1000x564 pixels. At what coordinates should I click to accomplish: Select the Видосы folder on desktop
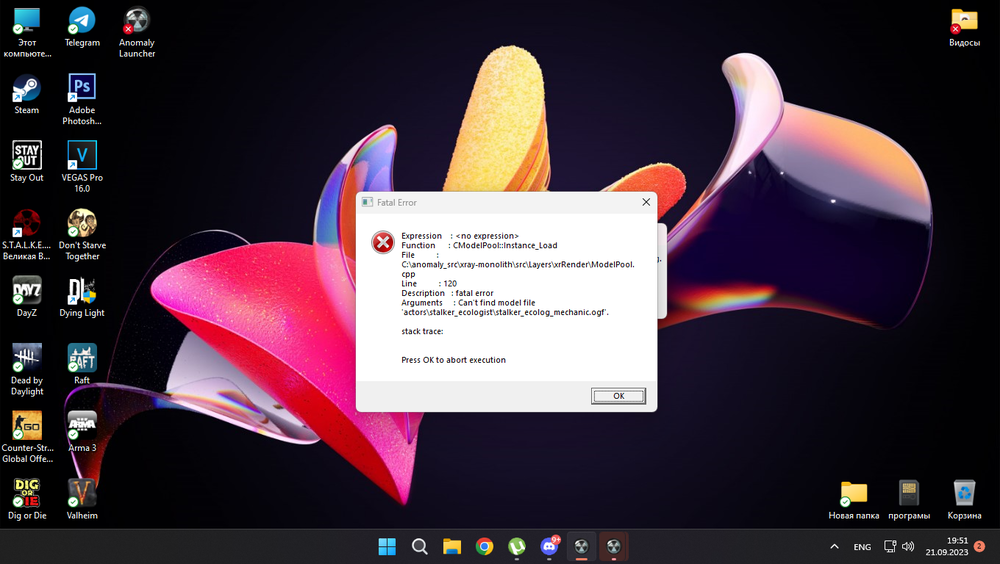[x=964, y=27]
